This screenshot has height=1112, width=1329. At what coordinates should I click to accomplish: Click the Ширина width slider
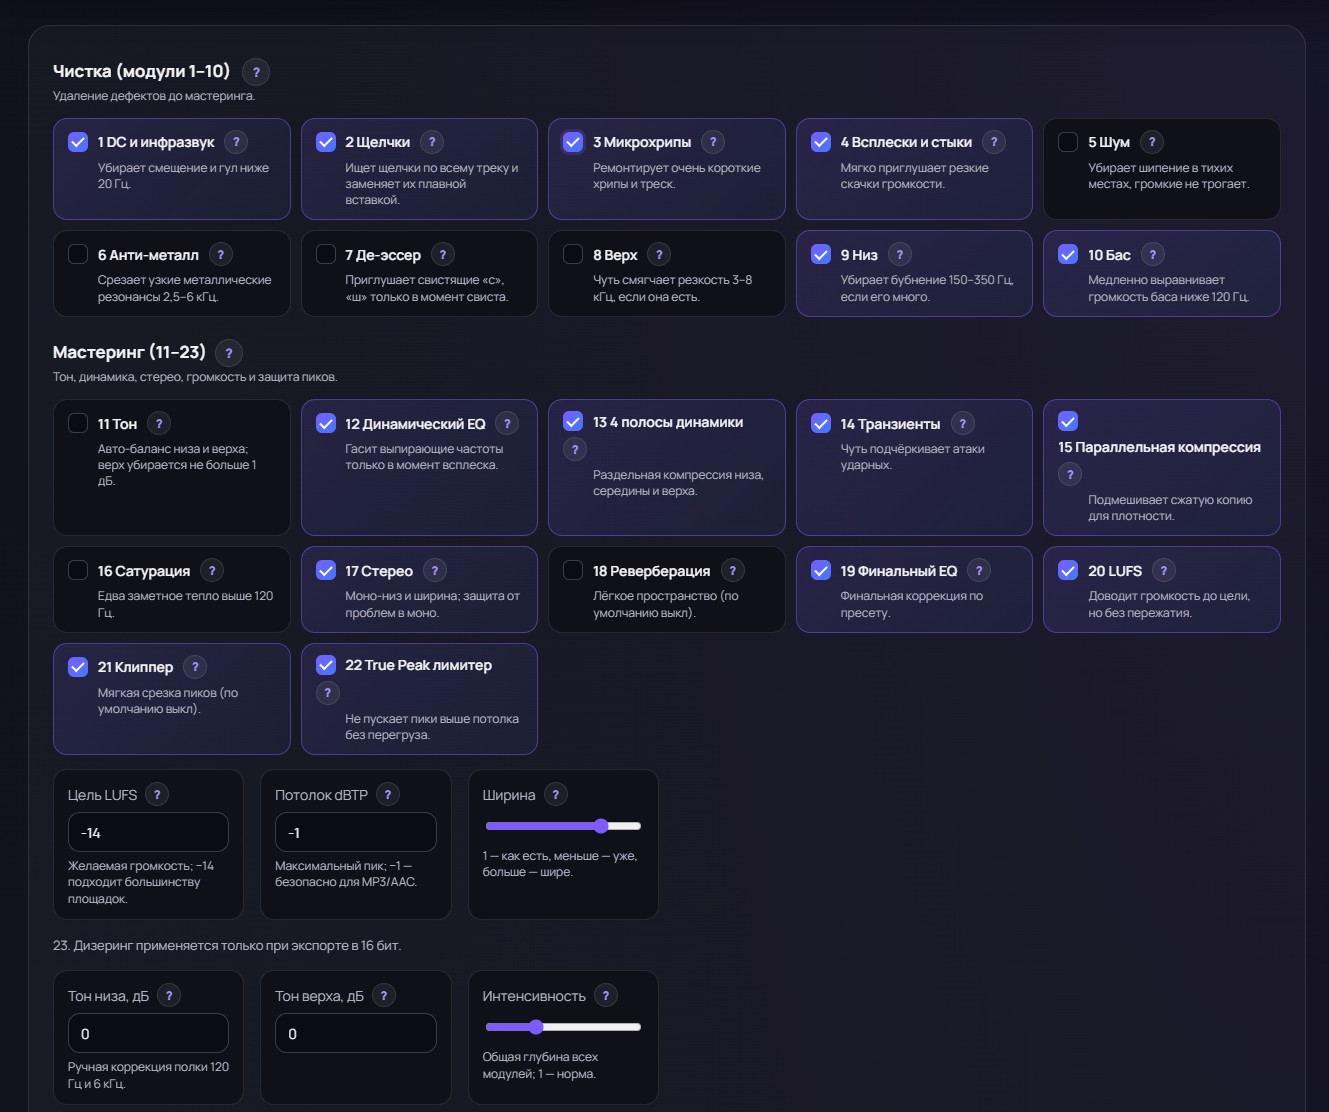(563, 826)
